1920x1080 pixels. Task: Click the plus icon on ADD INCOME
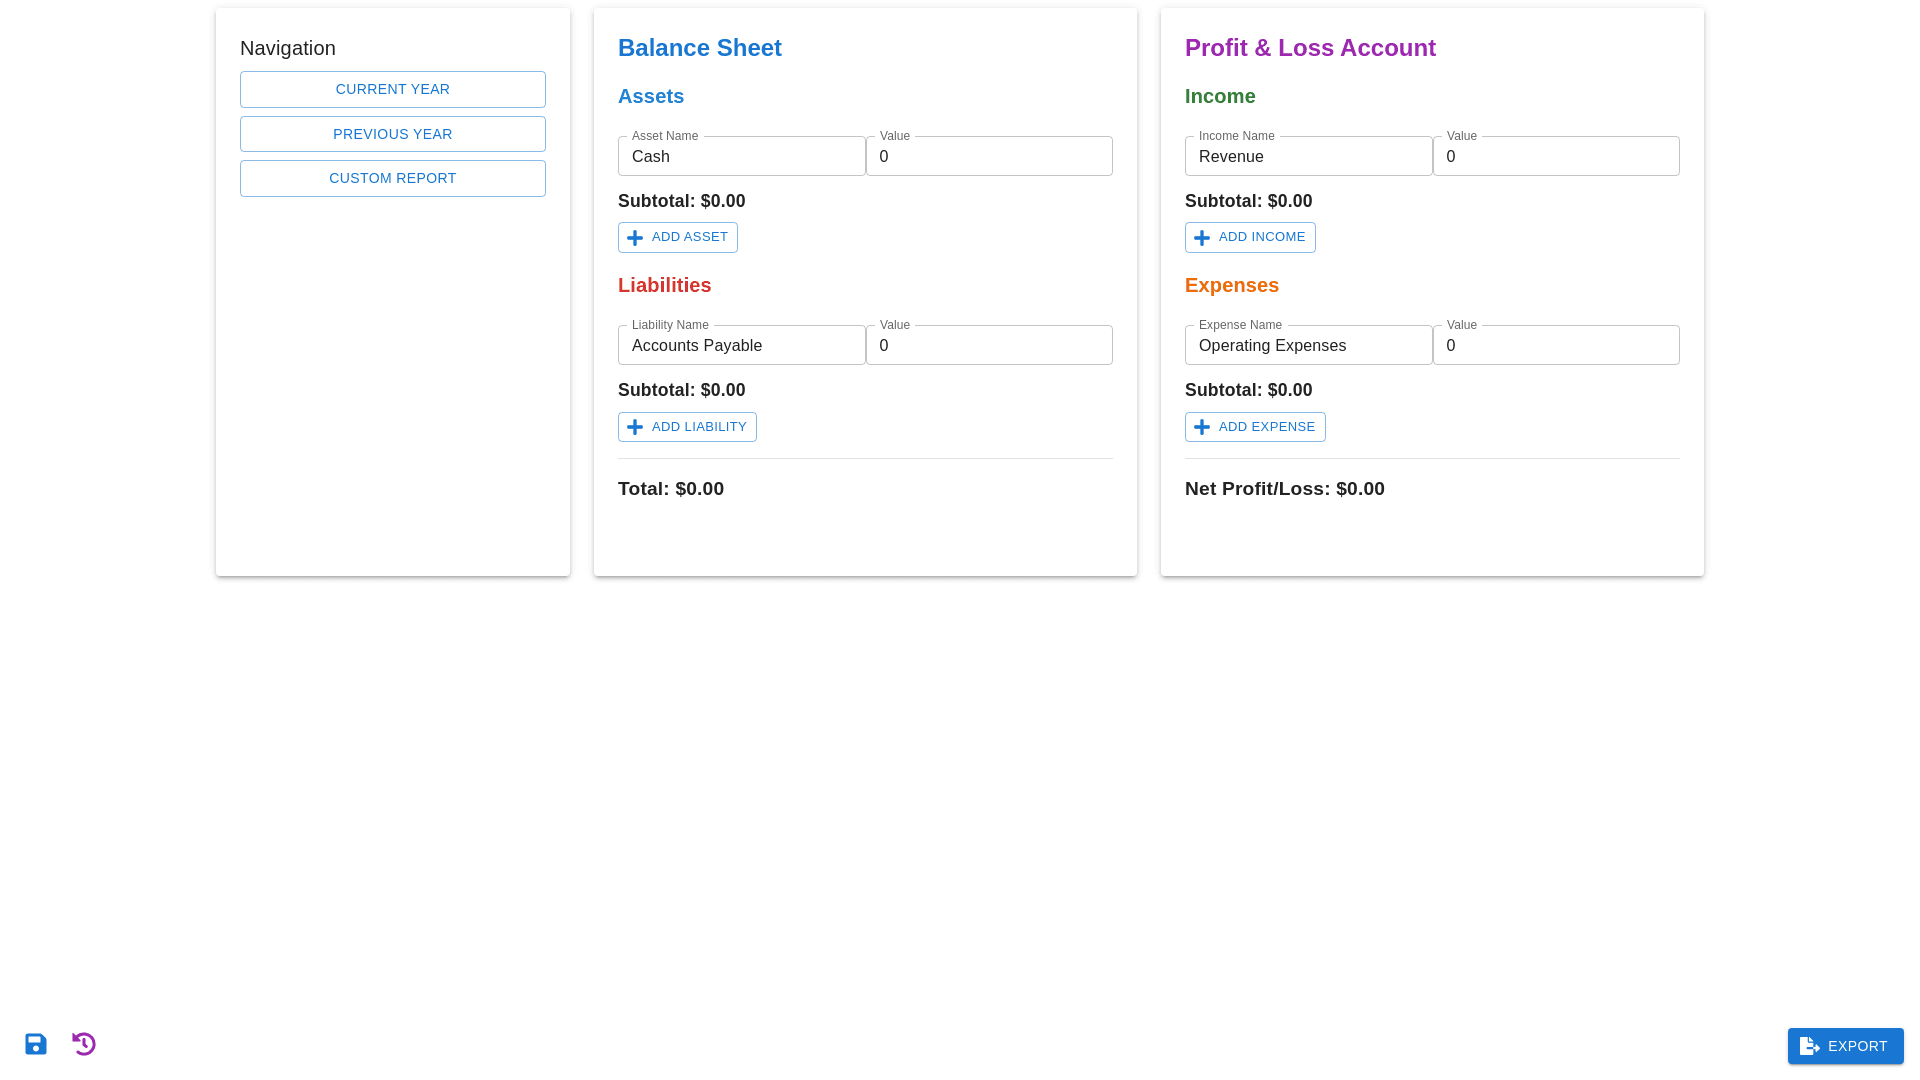pos(1202,237)
